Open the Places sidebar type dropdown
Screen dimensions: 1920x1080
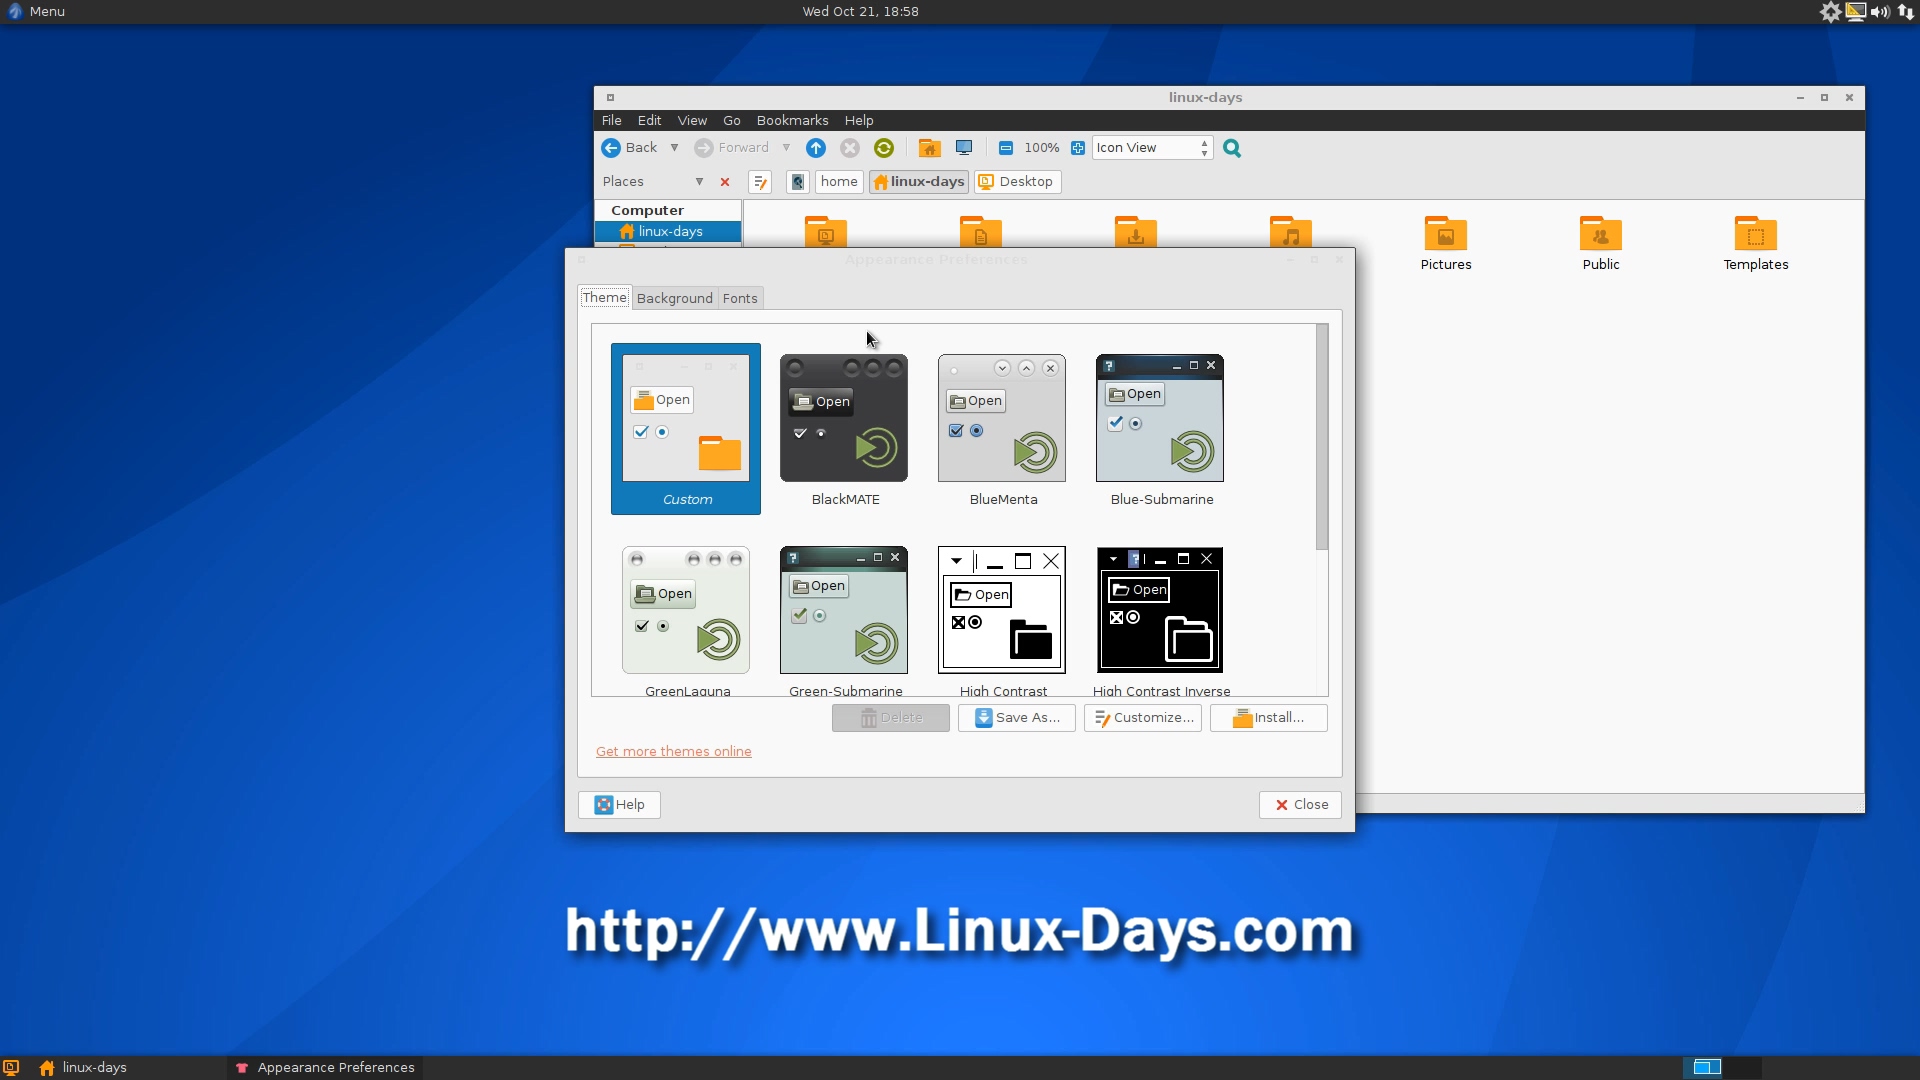653,182
